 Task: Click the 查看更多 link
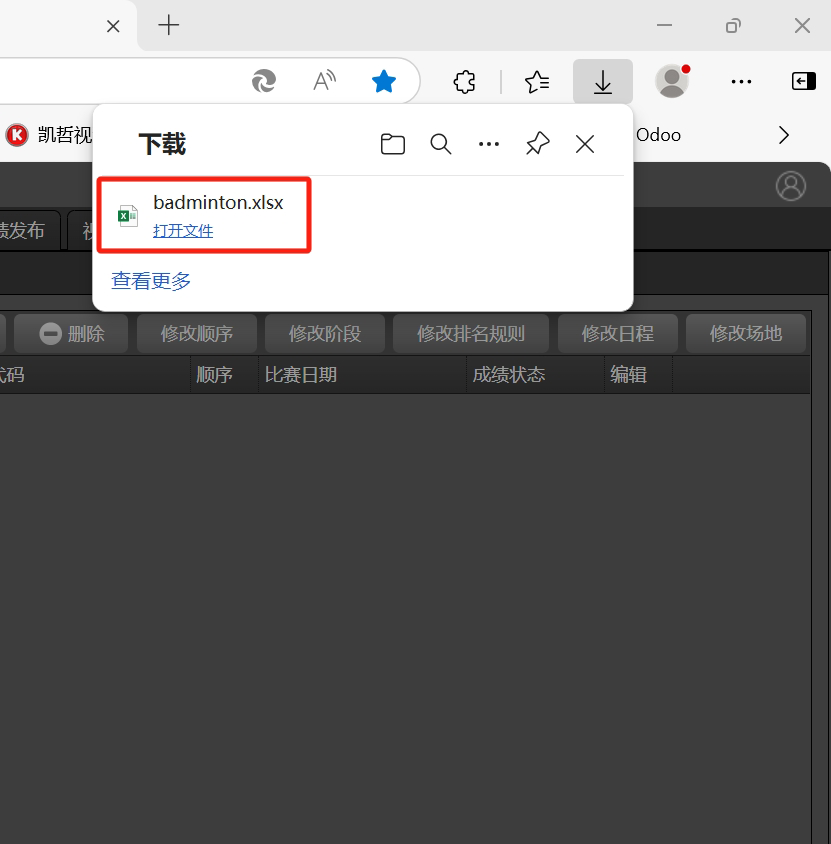(151, 281)
